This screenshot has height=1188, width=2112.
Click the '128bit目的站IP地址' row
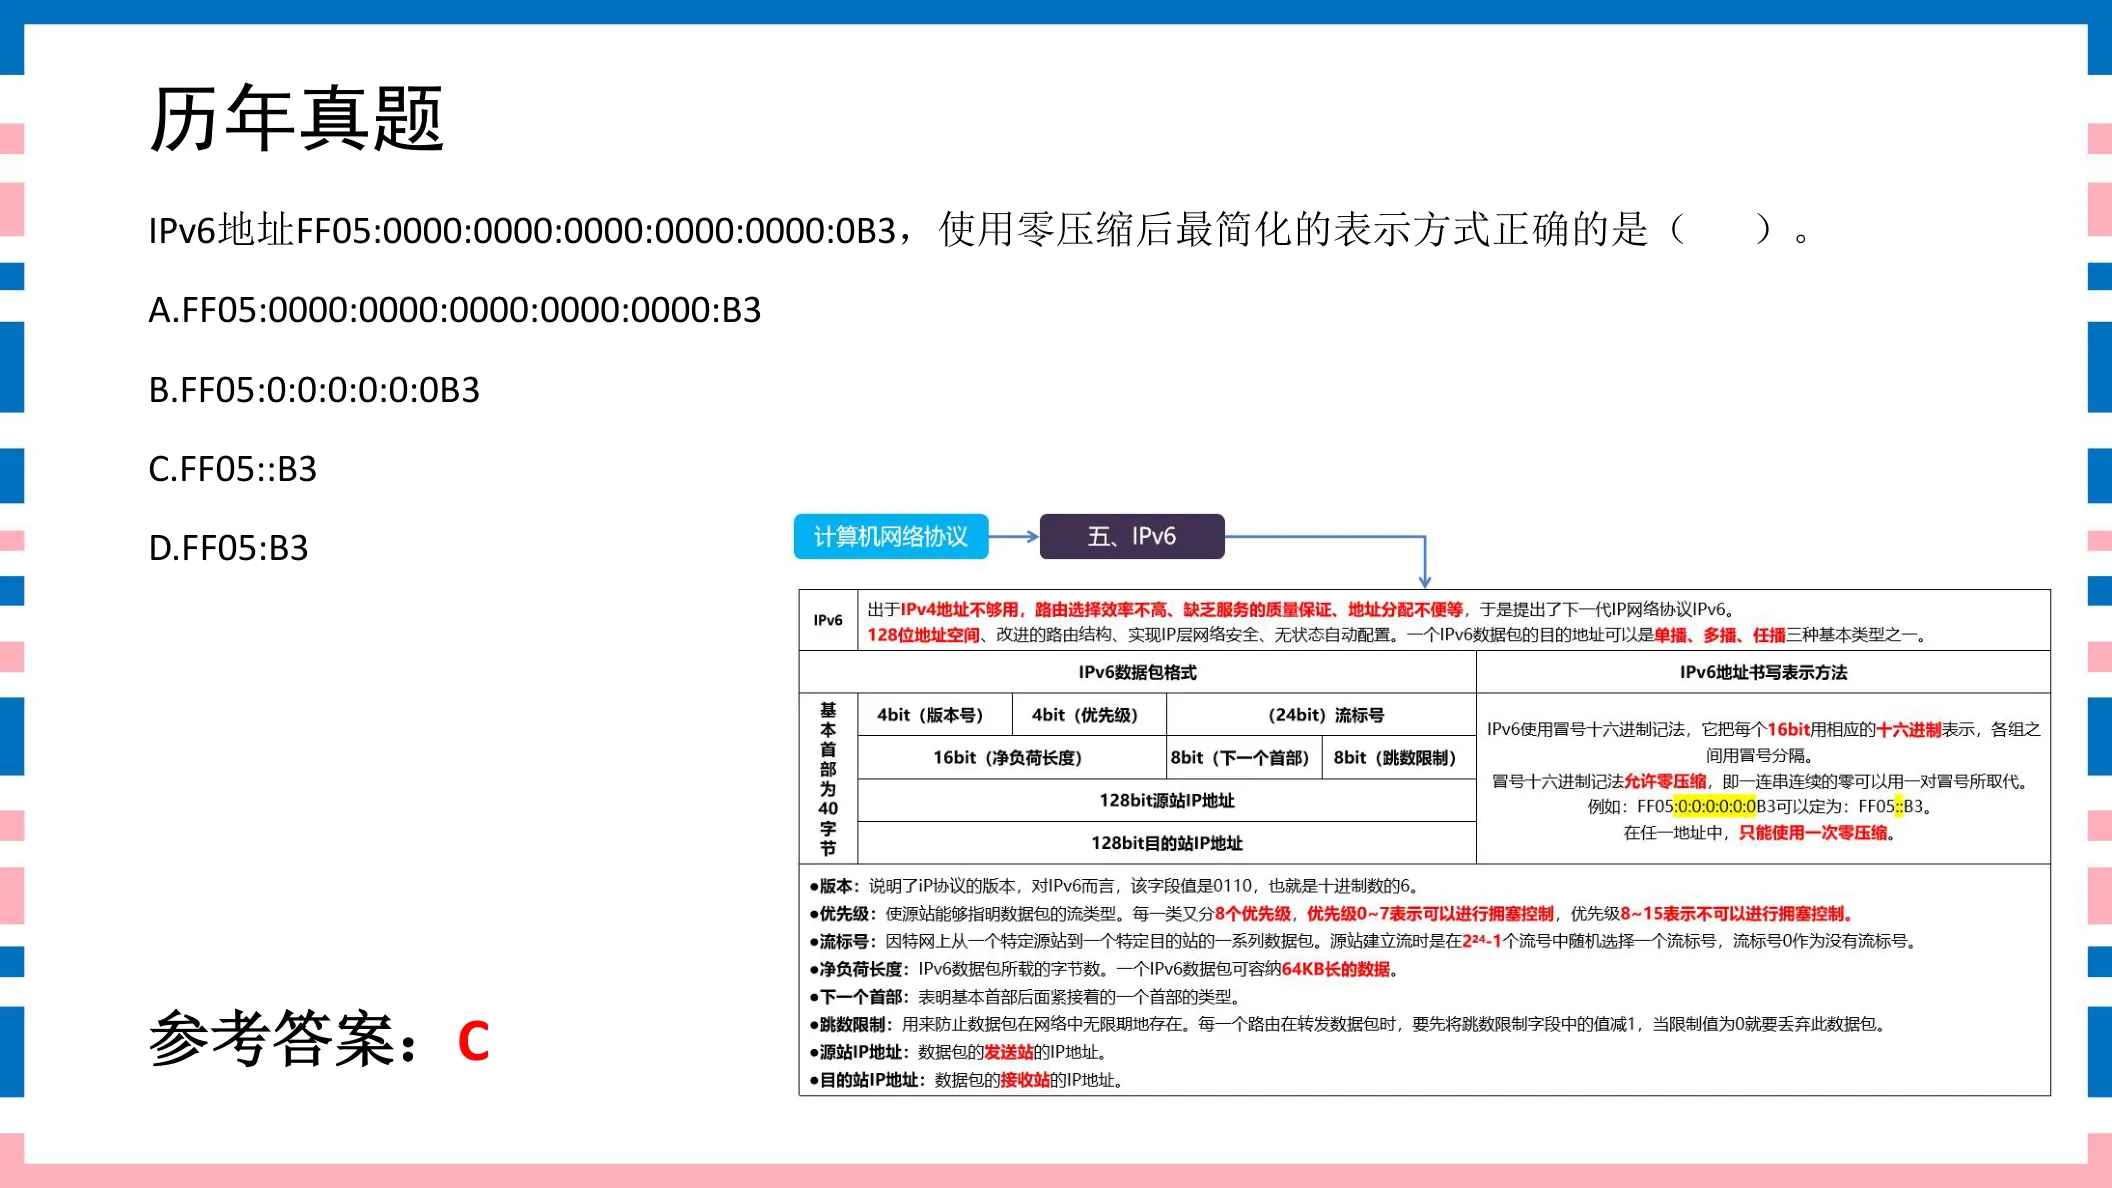coord(1166,843)
